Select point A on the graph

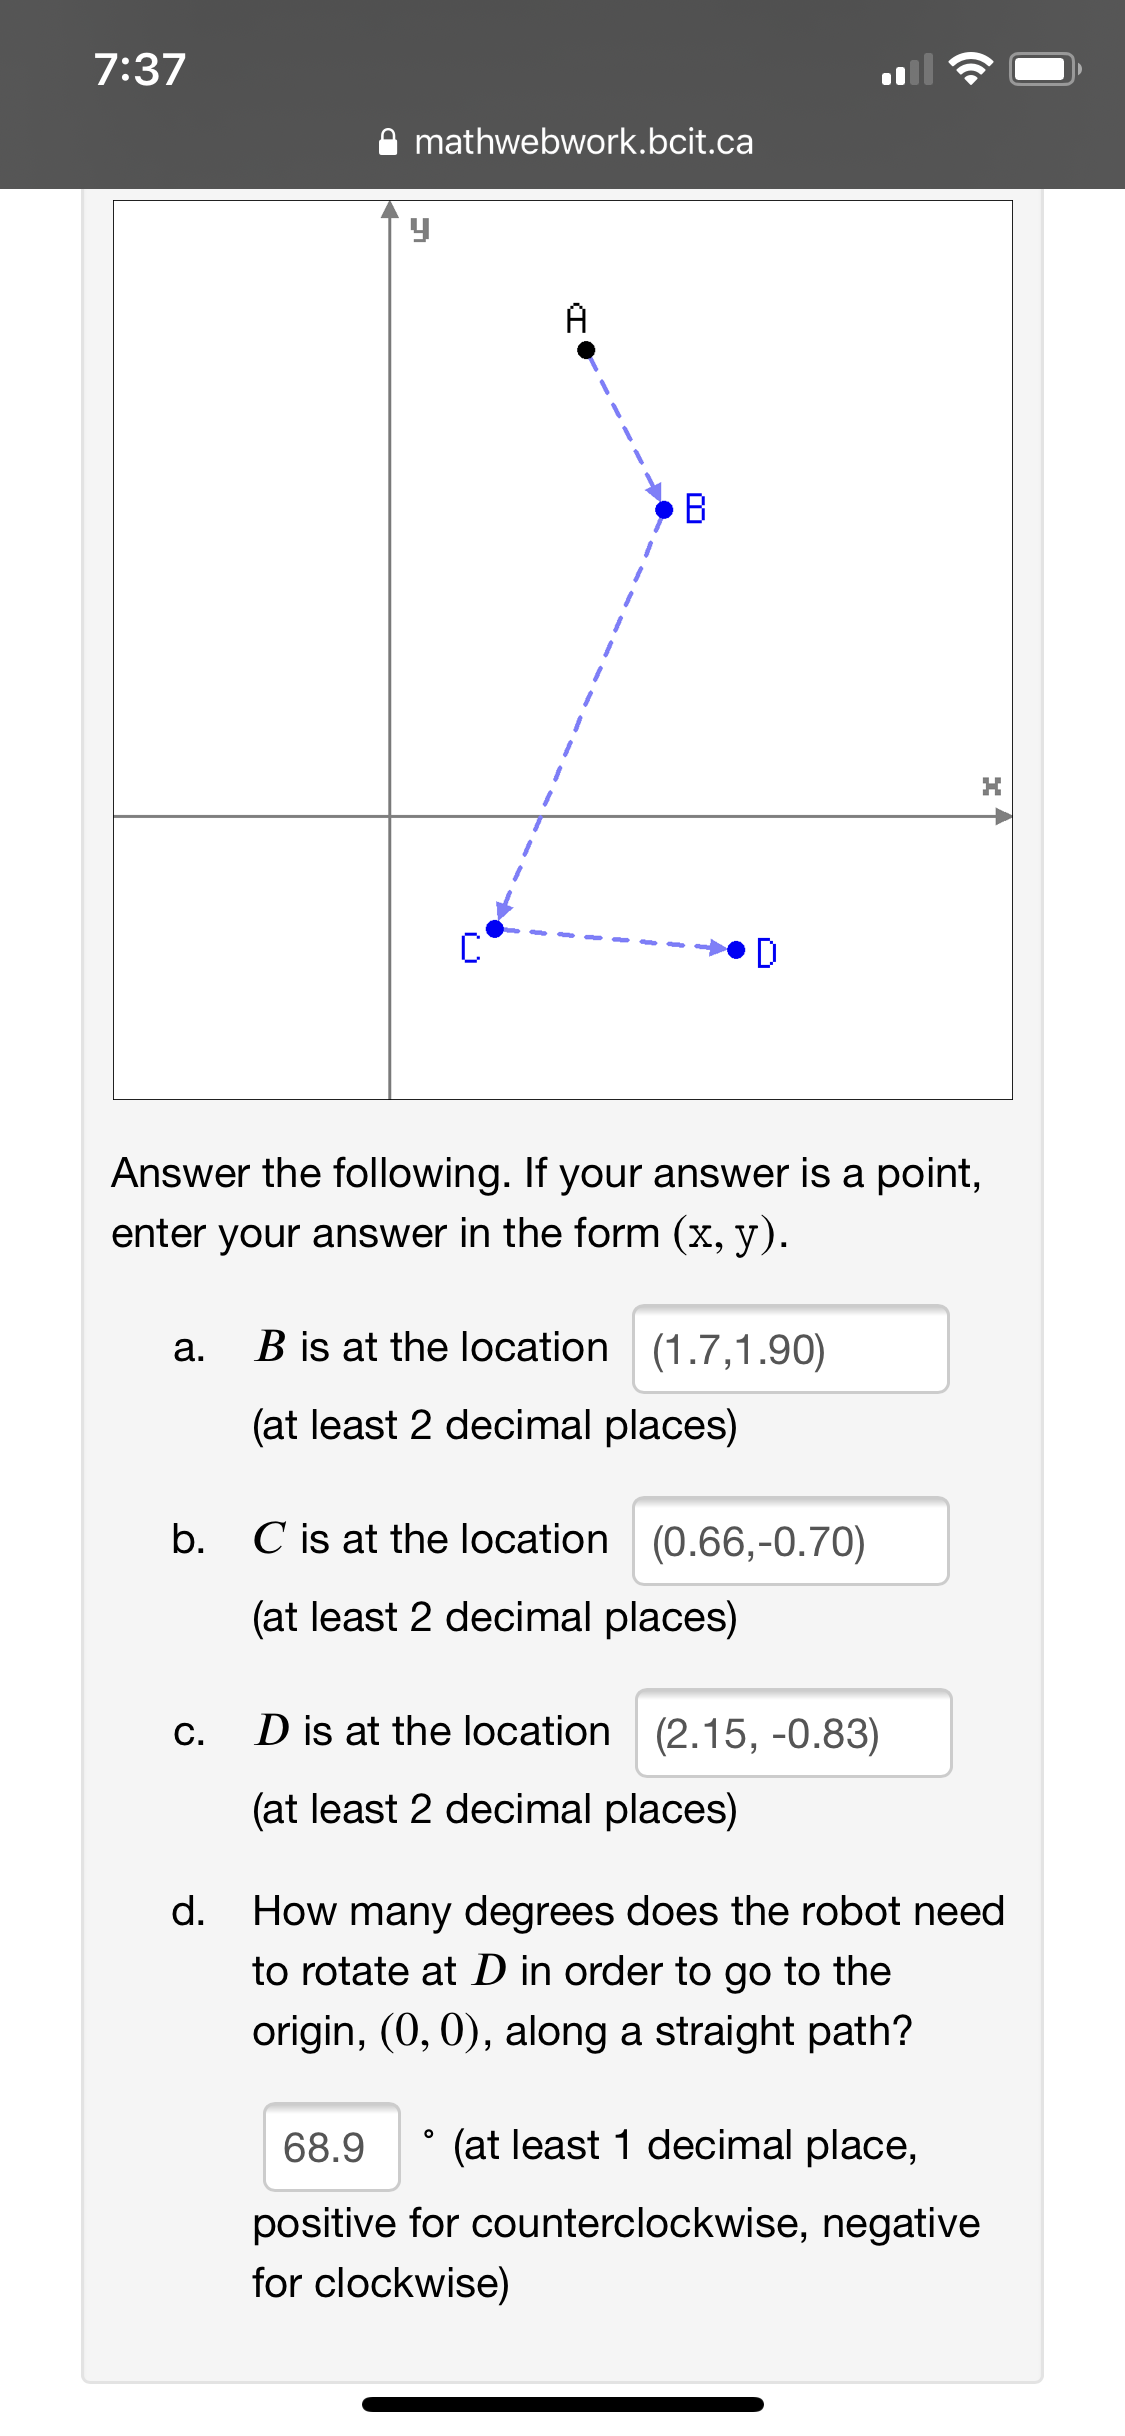point(584,348)
